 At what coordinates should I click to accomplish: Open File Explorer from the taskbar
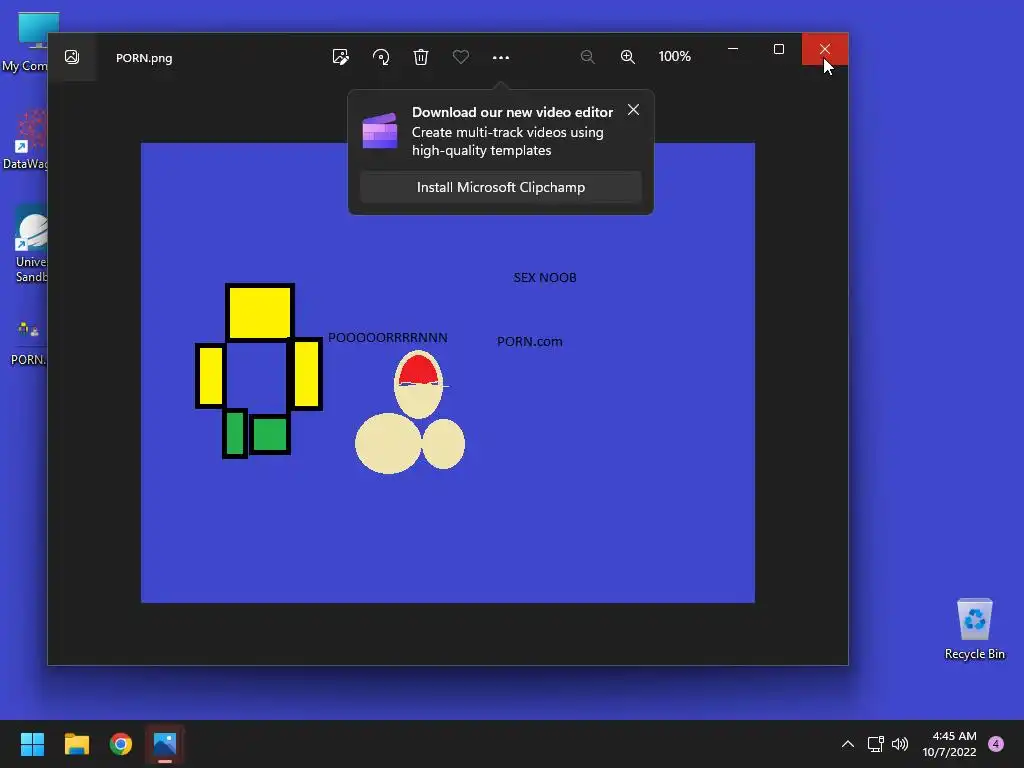click(76, 744)
